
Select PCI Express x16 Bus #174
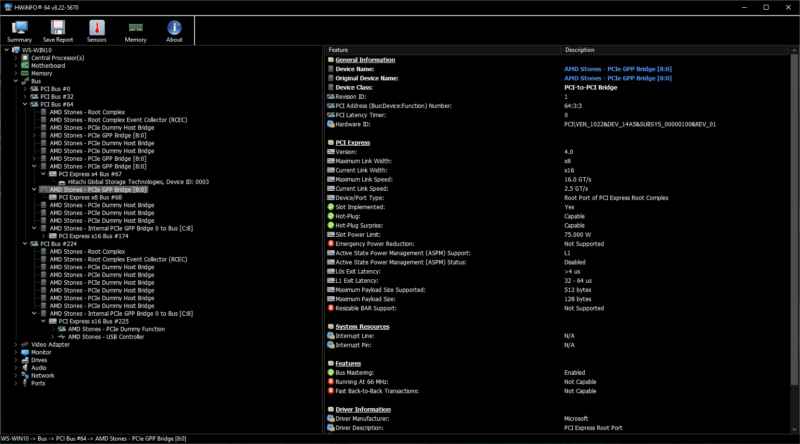pos(93,235)
